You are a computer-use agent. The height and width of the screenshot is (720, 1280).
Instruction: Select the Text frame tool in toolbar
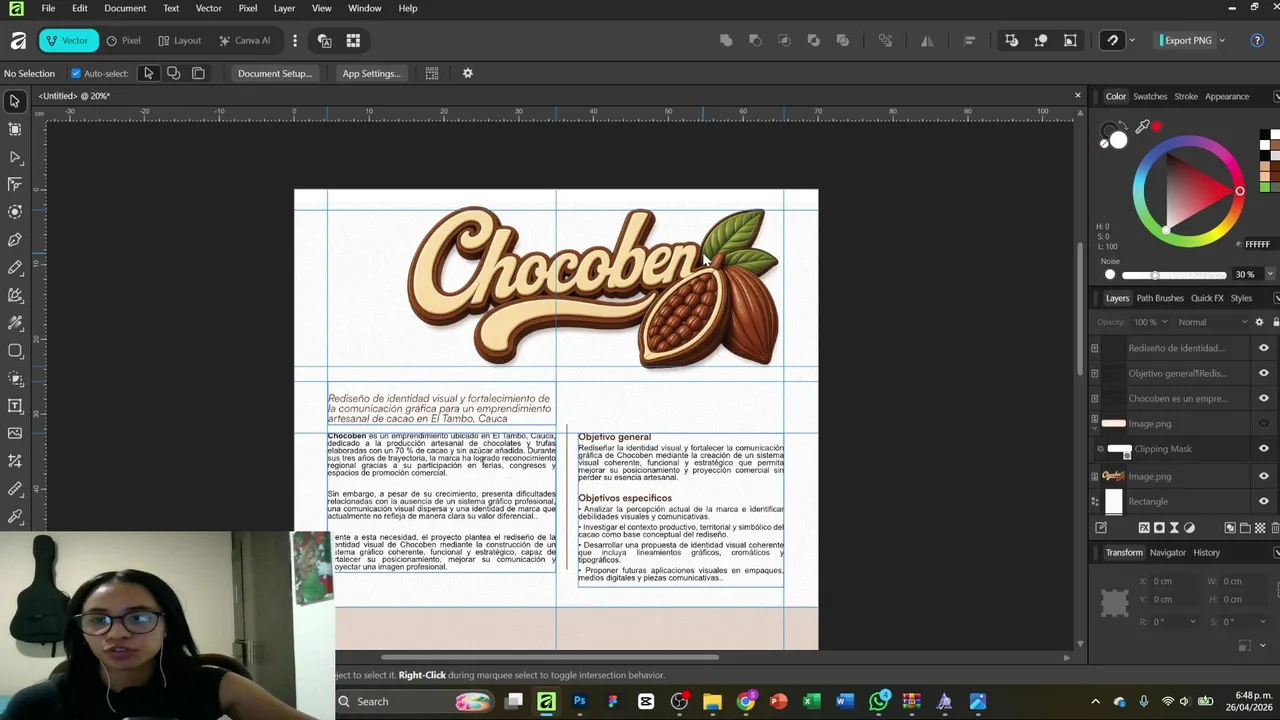coord(15,406)
